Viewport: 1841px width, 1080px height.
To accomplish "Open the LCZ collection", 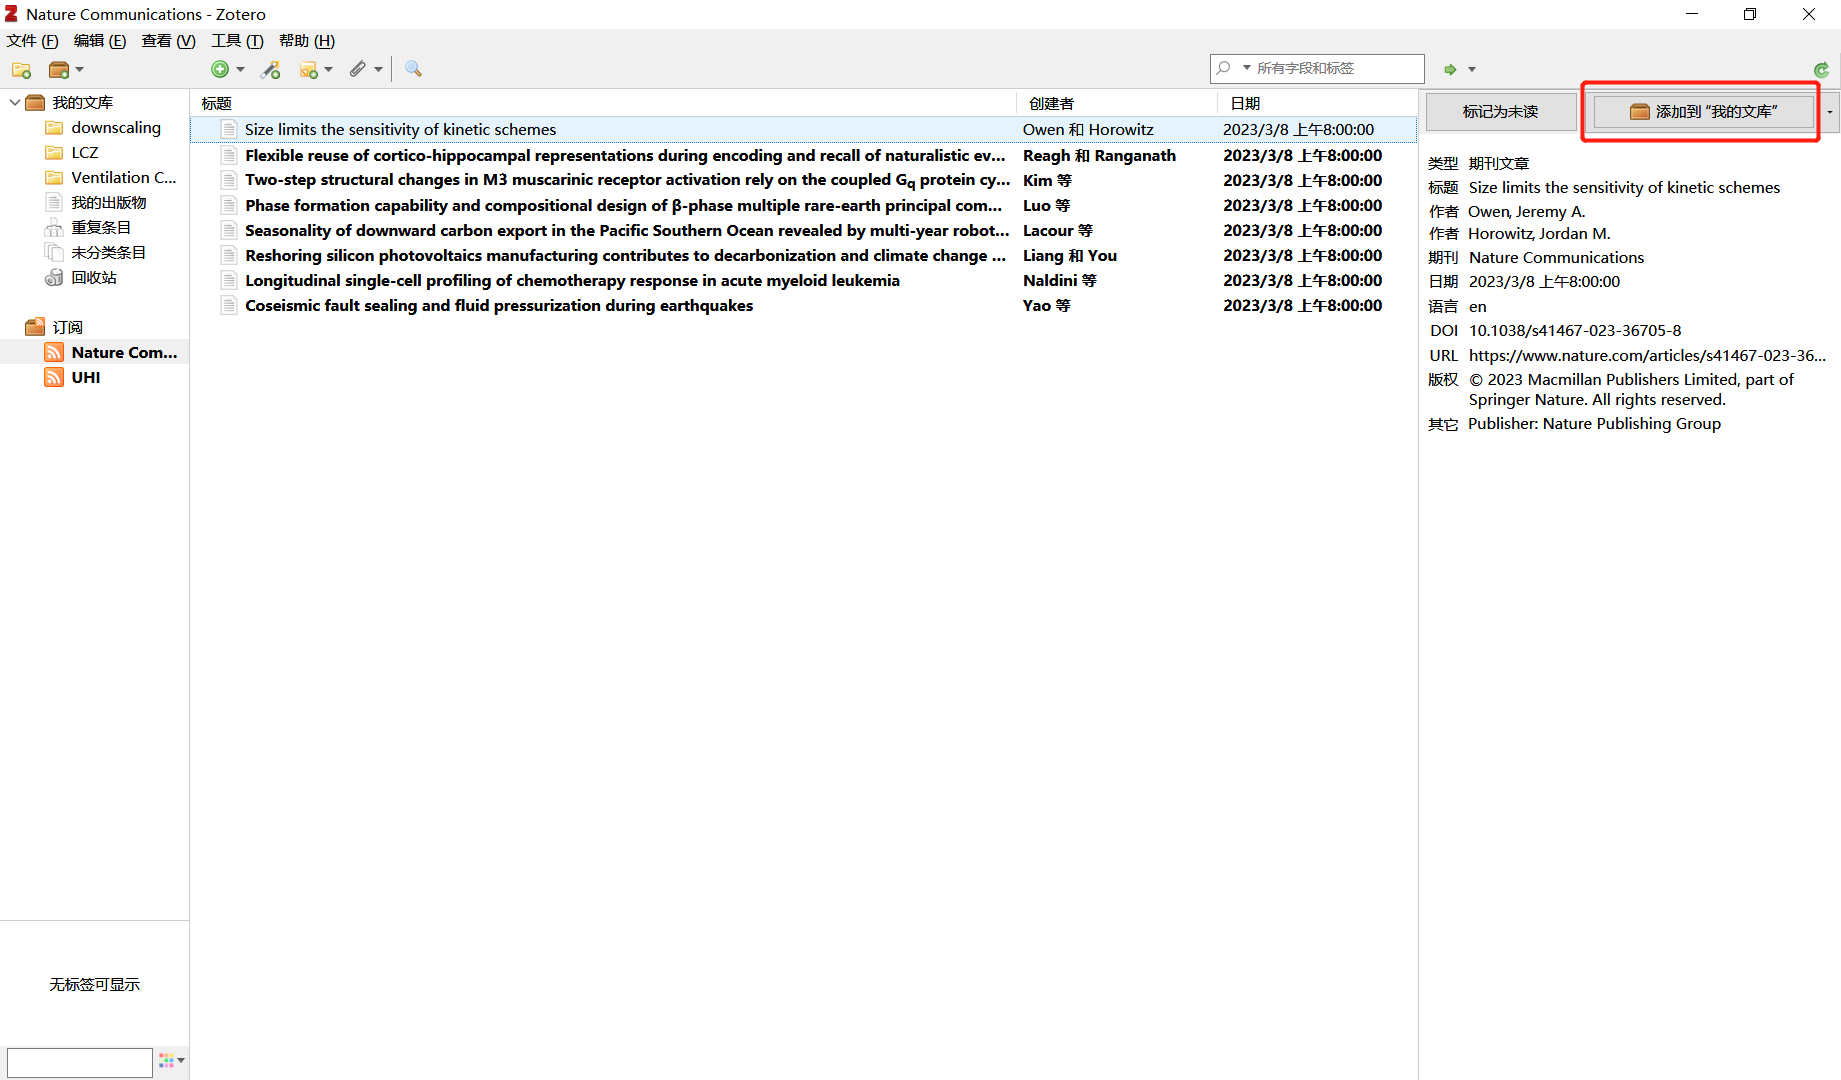I will 85,153.
